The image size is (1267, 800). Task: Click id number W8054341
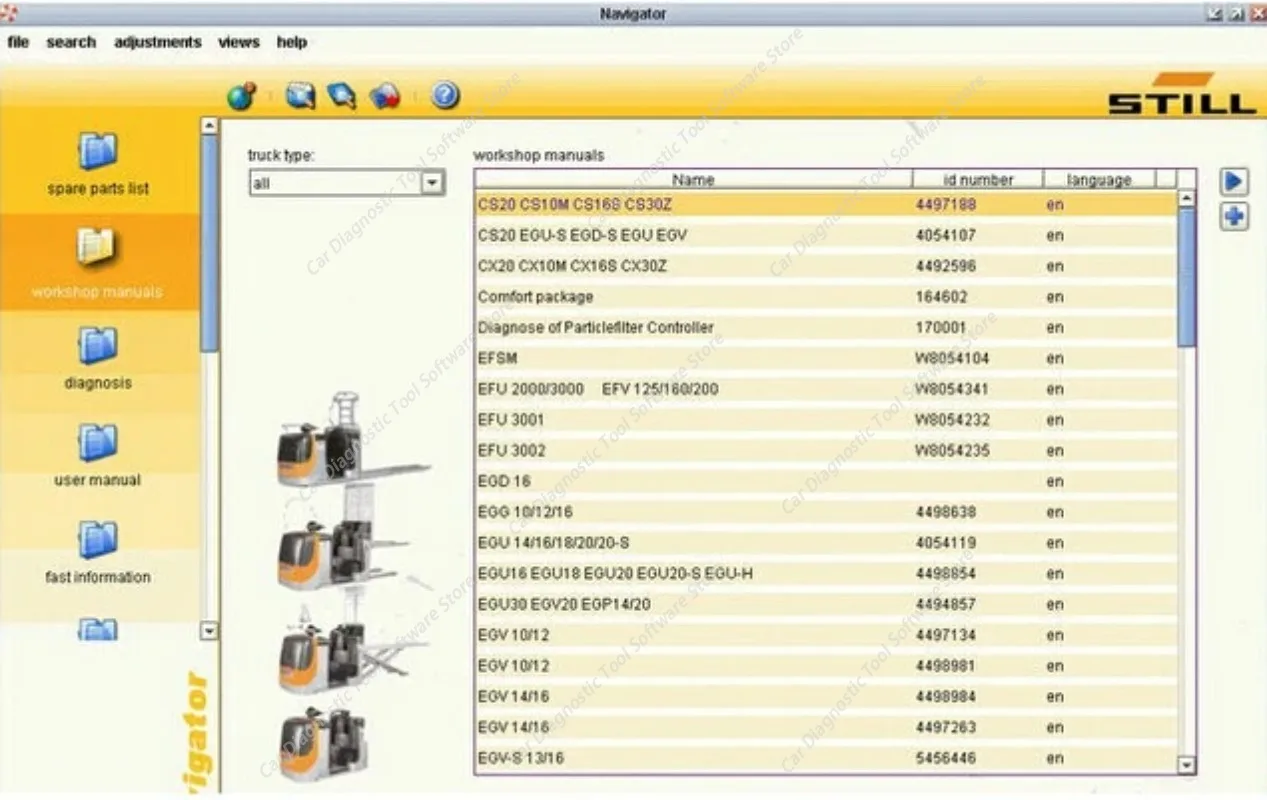click(x=952, y=389)
